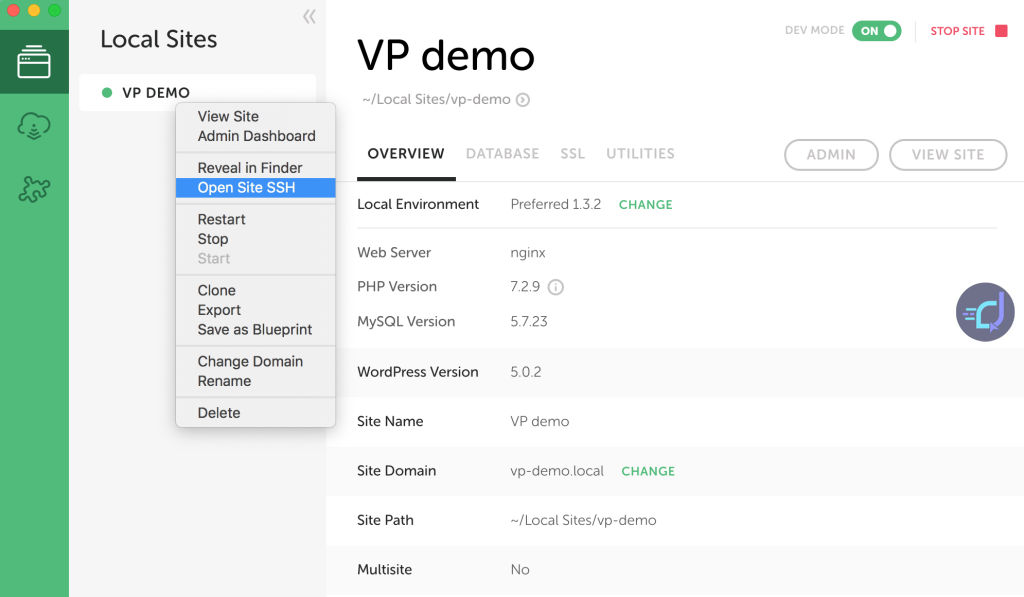This screenshot has height=597, width=1024.
Task: Select Open Site SSH menu item
Action: pyautogui.click(x=255, y=187)
